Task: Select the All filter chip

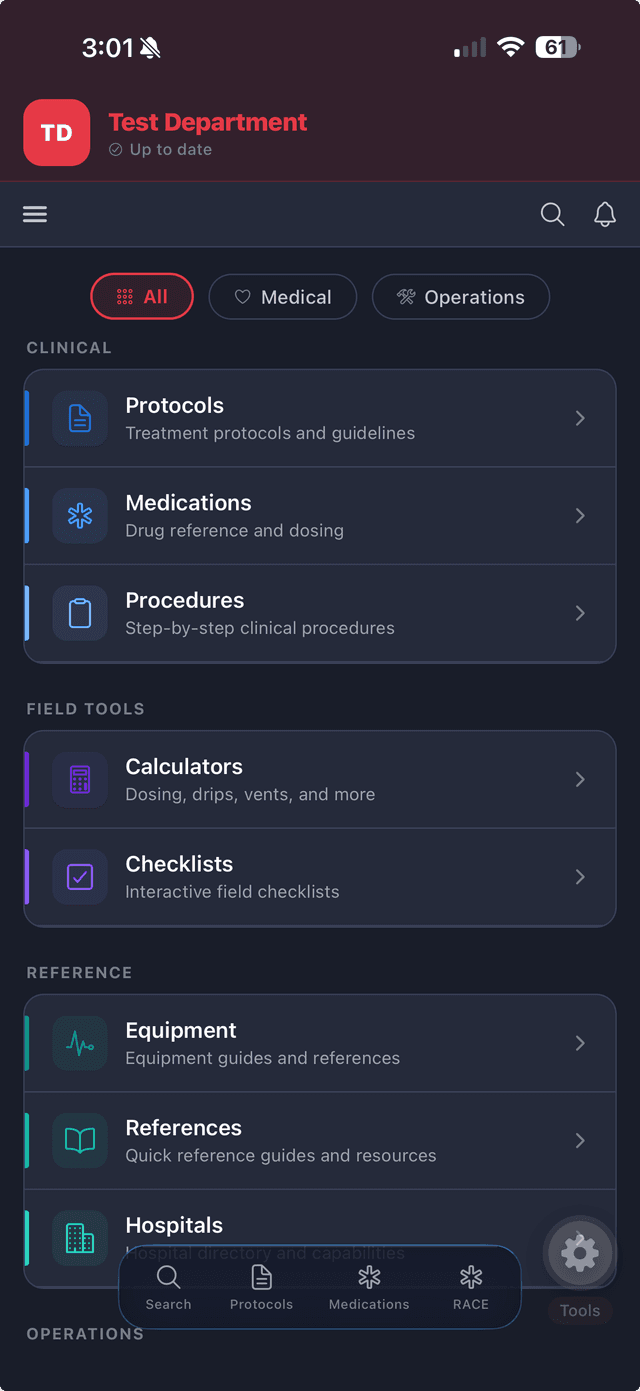Action: (142, 296)
